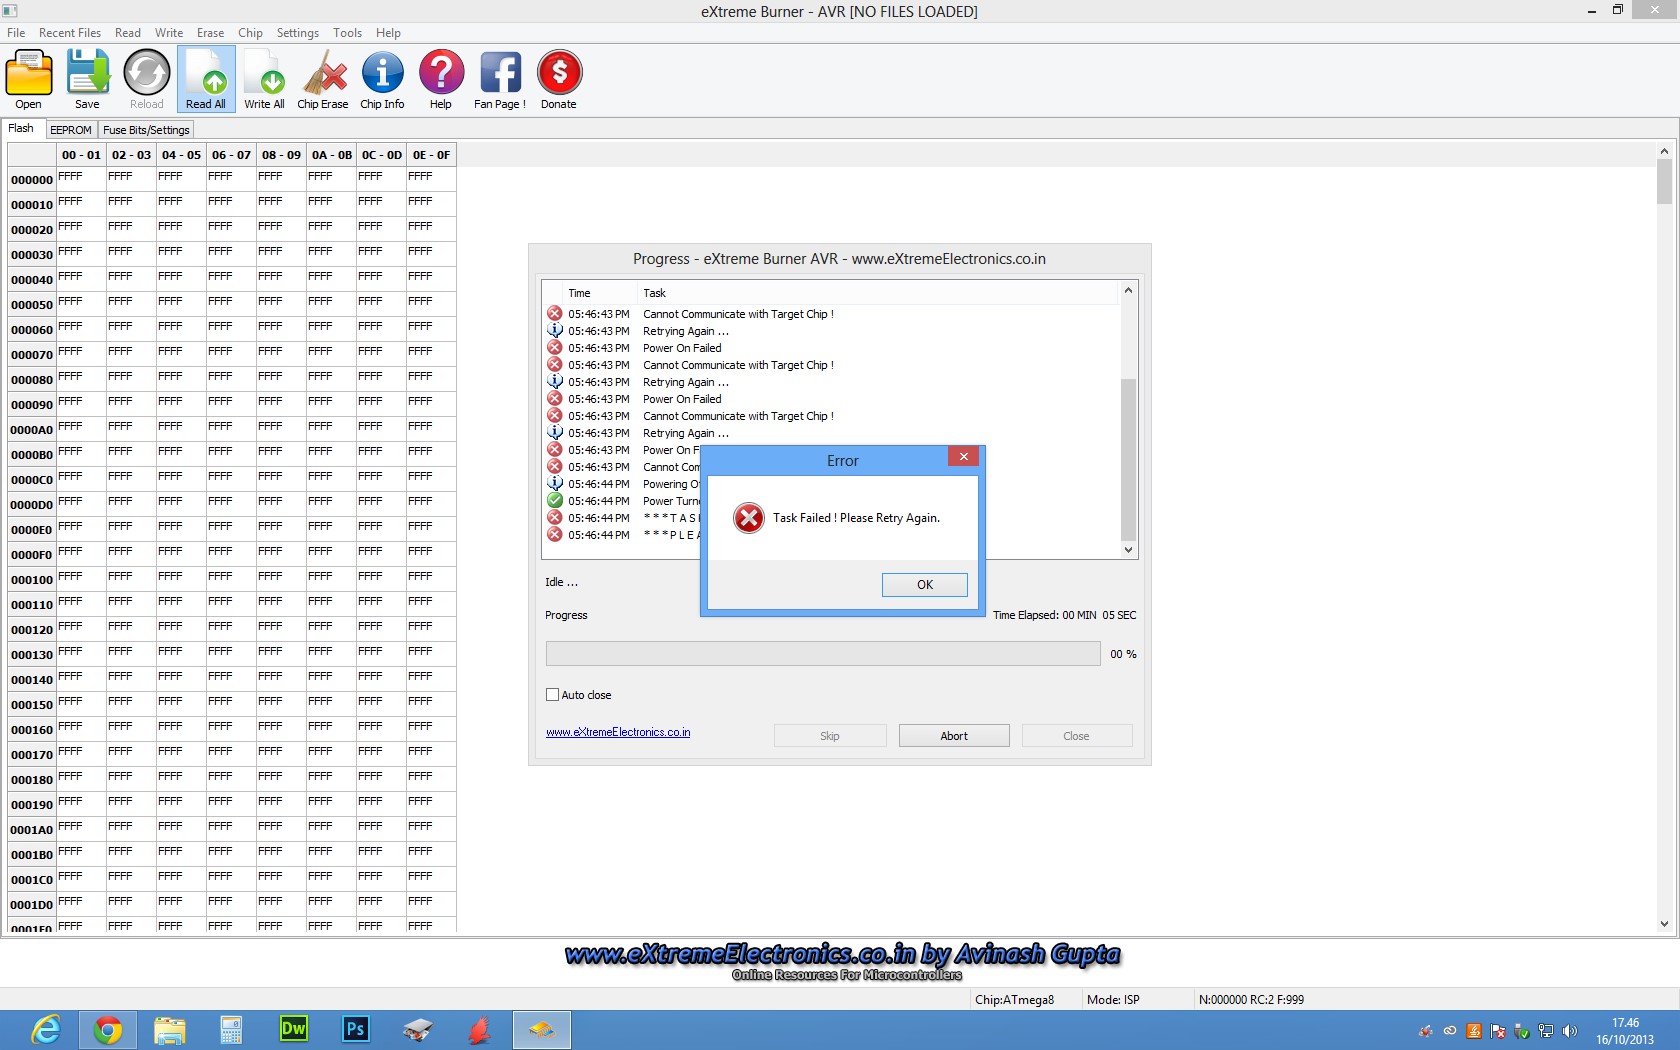Click the task log scrollbar up arrow
Screen dimensions: 1680x1050
coord(1129,291)
